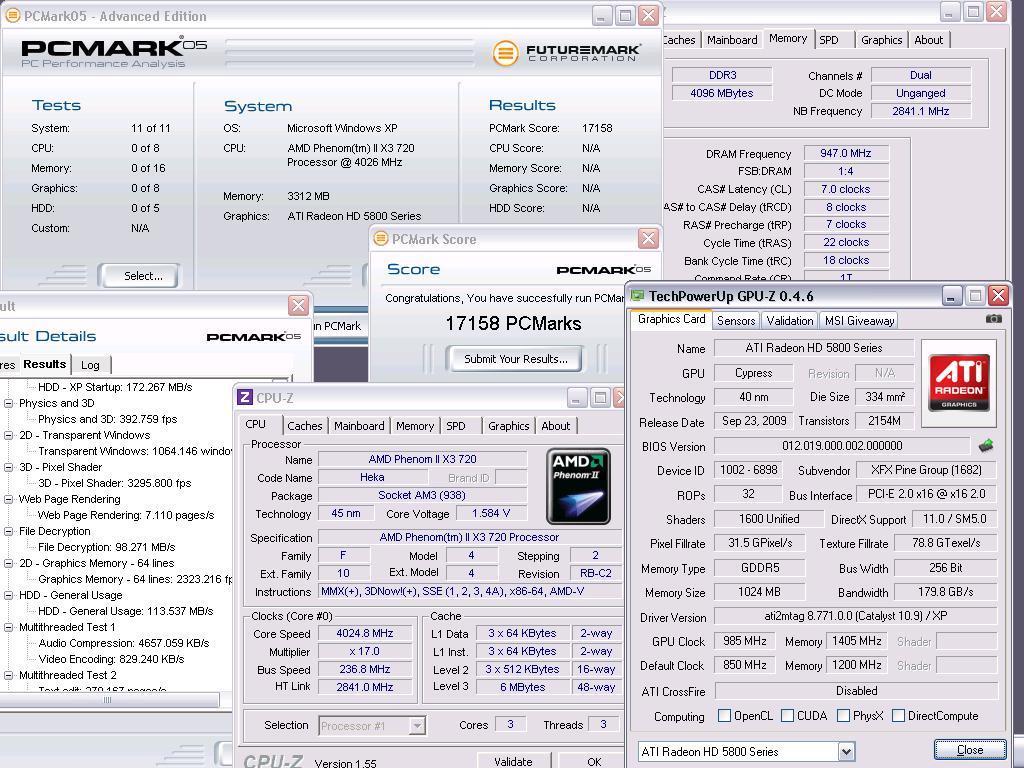Image resolution: width=1024 pixels, height=768 pixels.
Task: Click the ATI Radeon logo in GPU-Z
Action: point(959,383)
